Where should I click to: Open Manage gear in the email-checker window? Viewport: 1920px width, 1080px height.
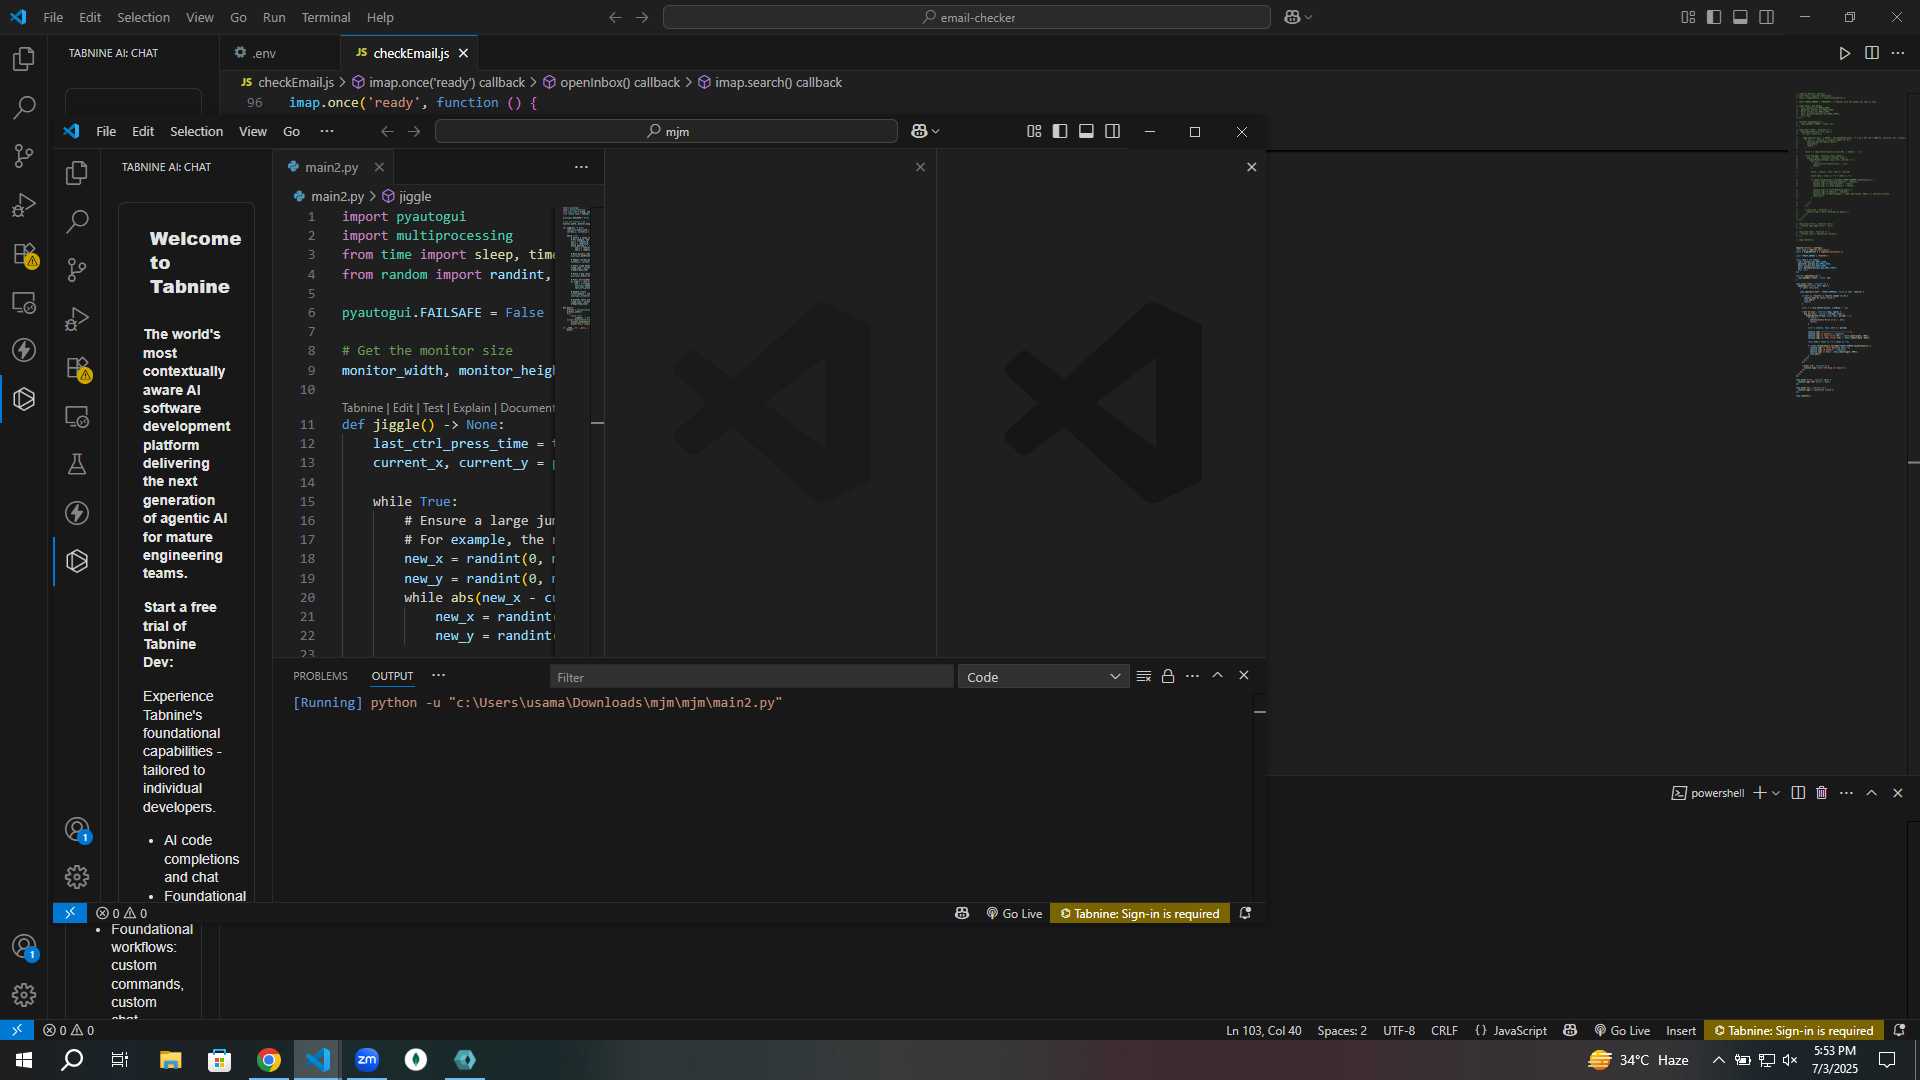(24, 995)
